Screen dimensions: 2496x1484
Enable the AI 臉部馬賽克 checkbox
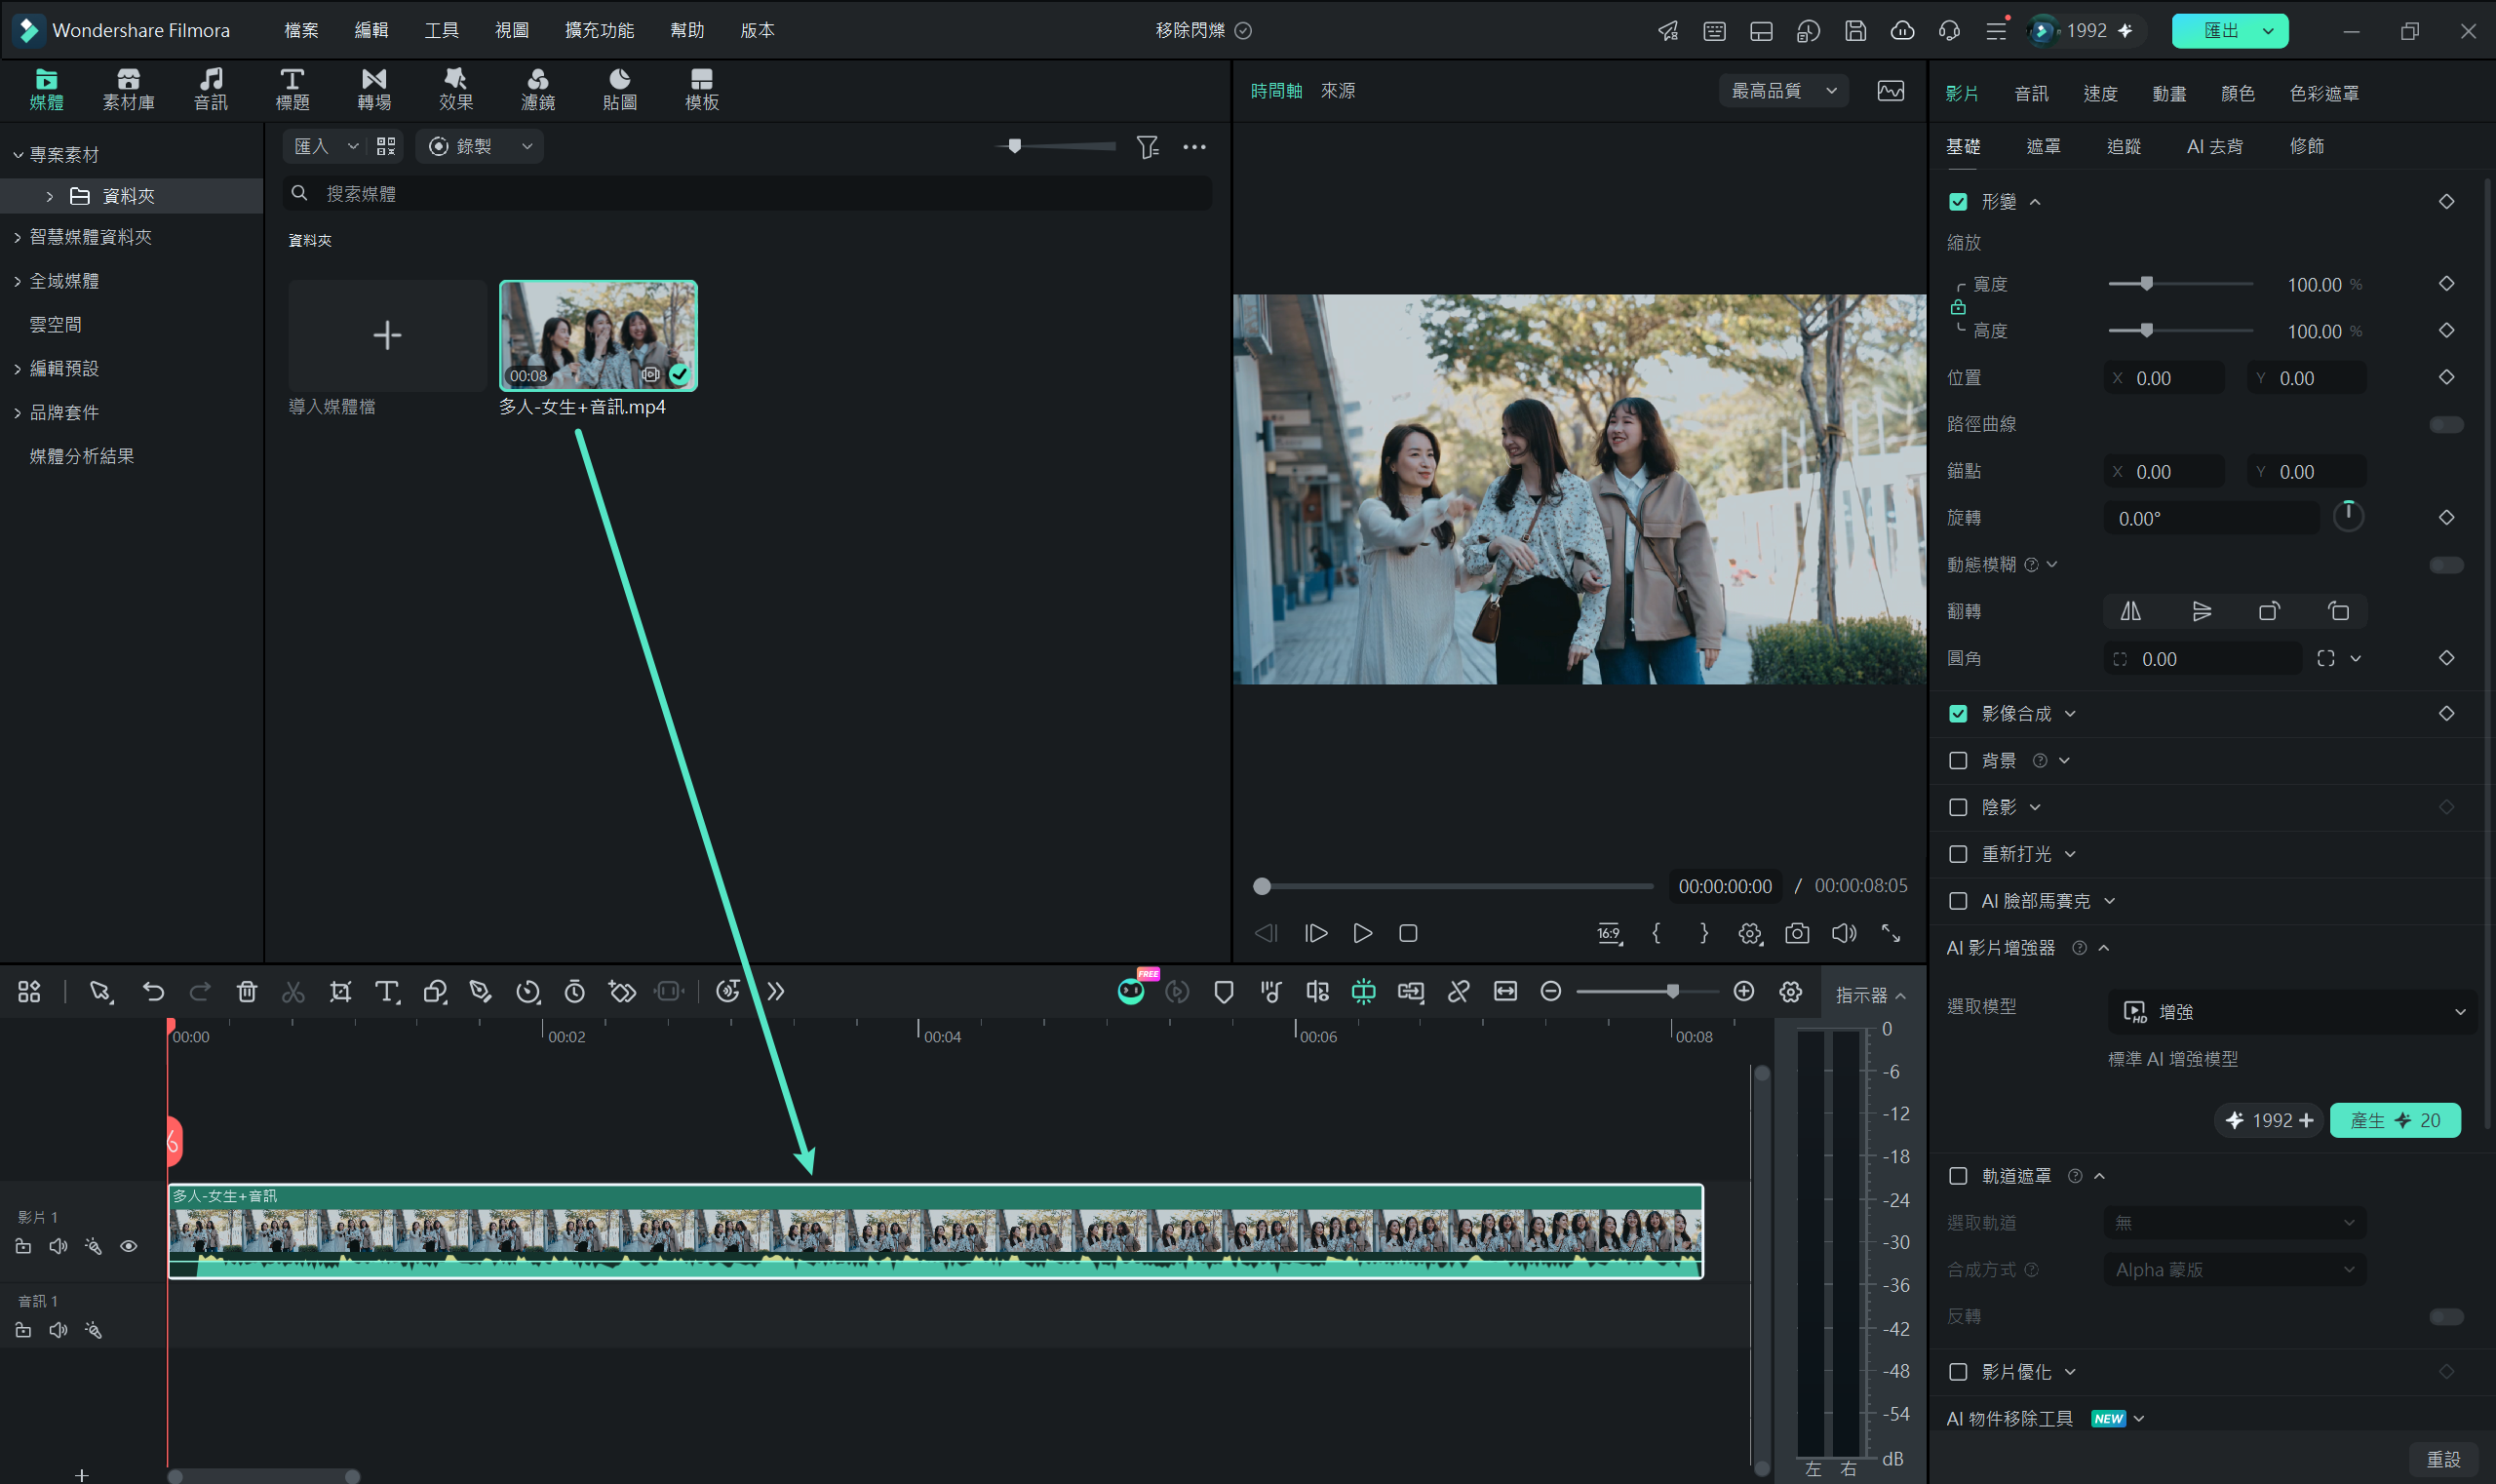point(1958,901)
